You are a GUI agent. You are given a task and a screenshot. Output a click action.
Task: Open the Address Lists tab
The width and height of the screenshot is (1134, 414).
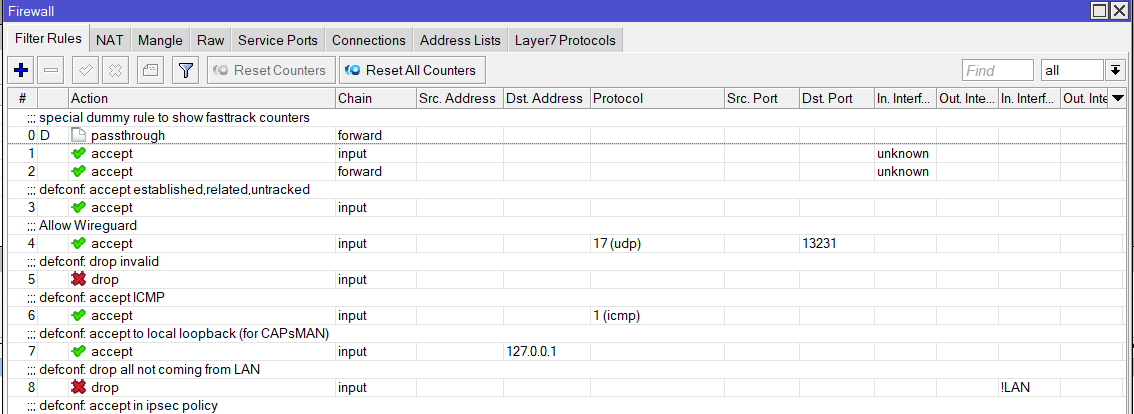coord(460,40)
